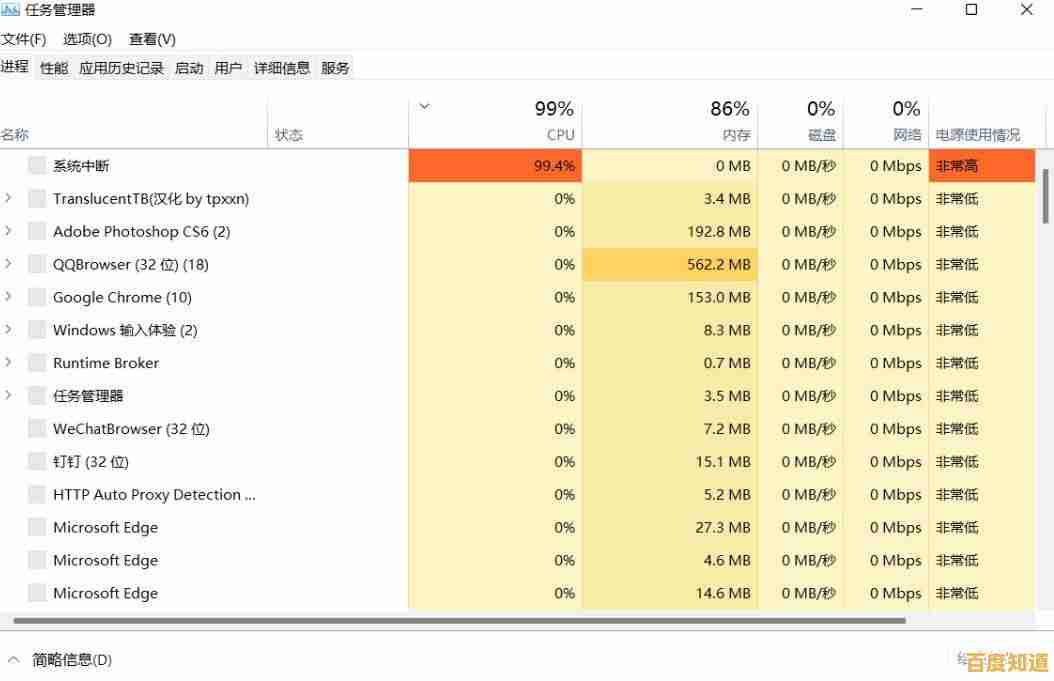
Task: Expand the QQBrowser process group
Action: click(x=9, y=264)
